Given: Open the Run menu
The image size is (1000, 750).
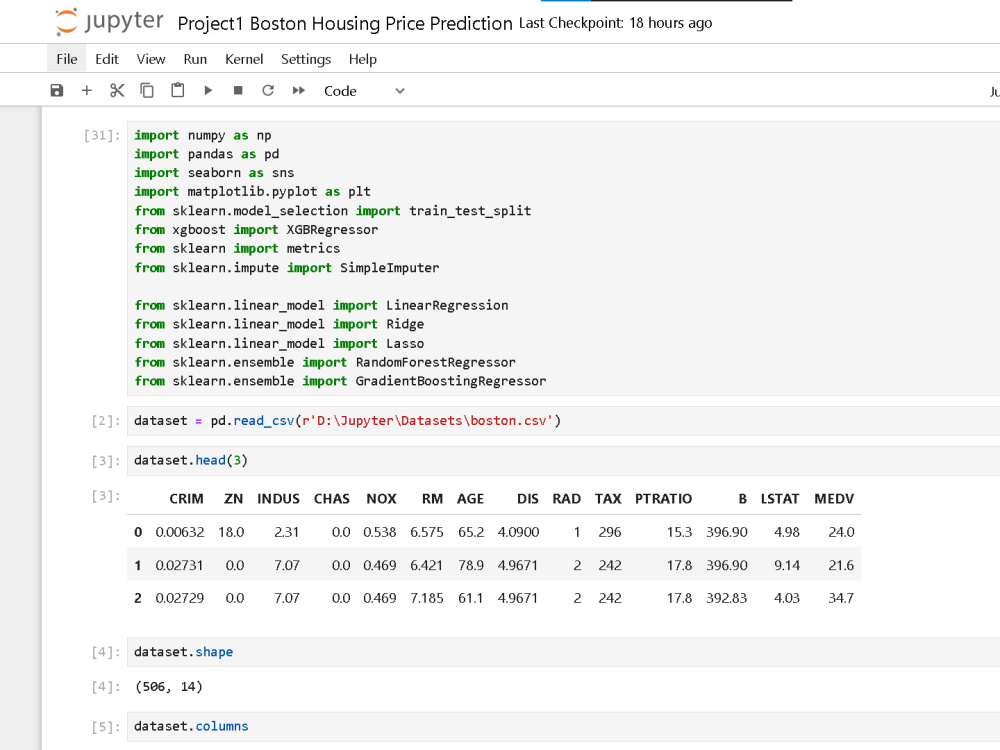Looking at the screenshot, I should pos(195,59).
